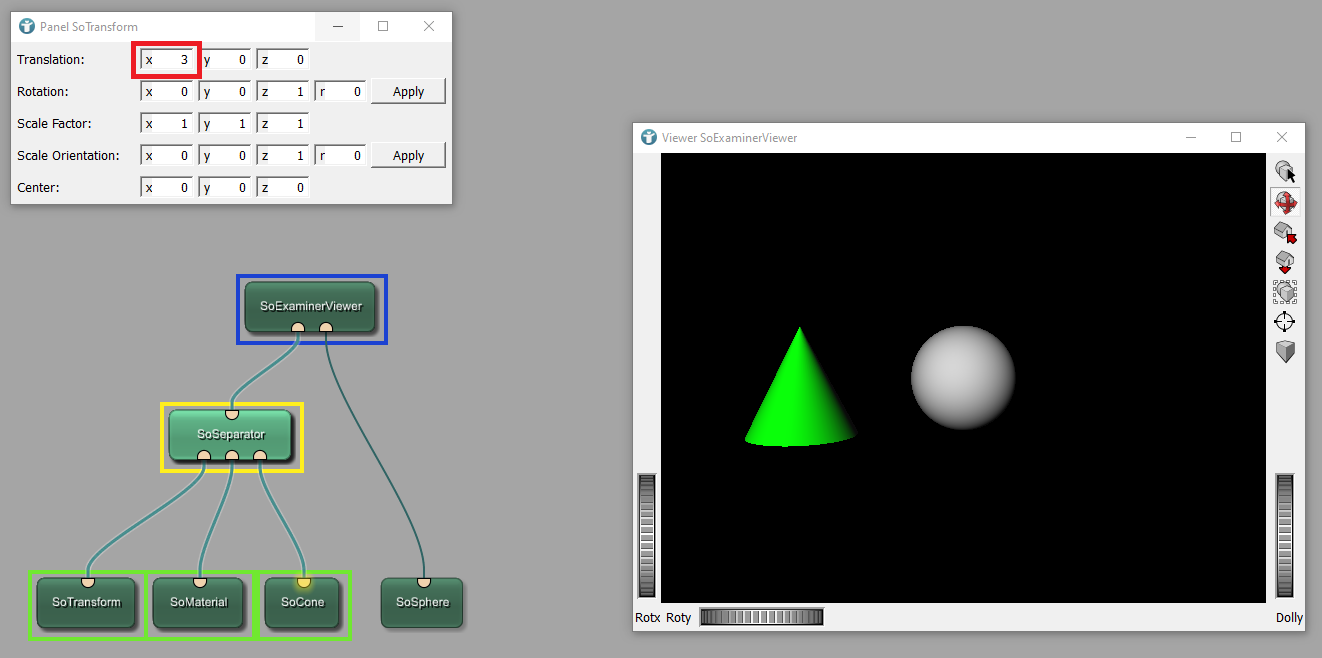Click the Dolly thumbwheel on right
Screen dimensions: 1322x658
(x=1284, y=536)
